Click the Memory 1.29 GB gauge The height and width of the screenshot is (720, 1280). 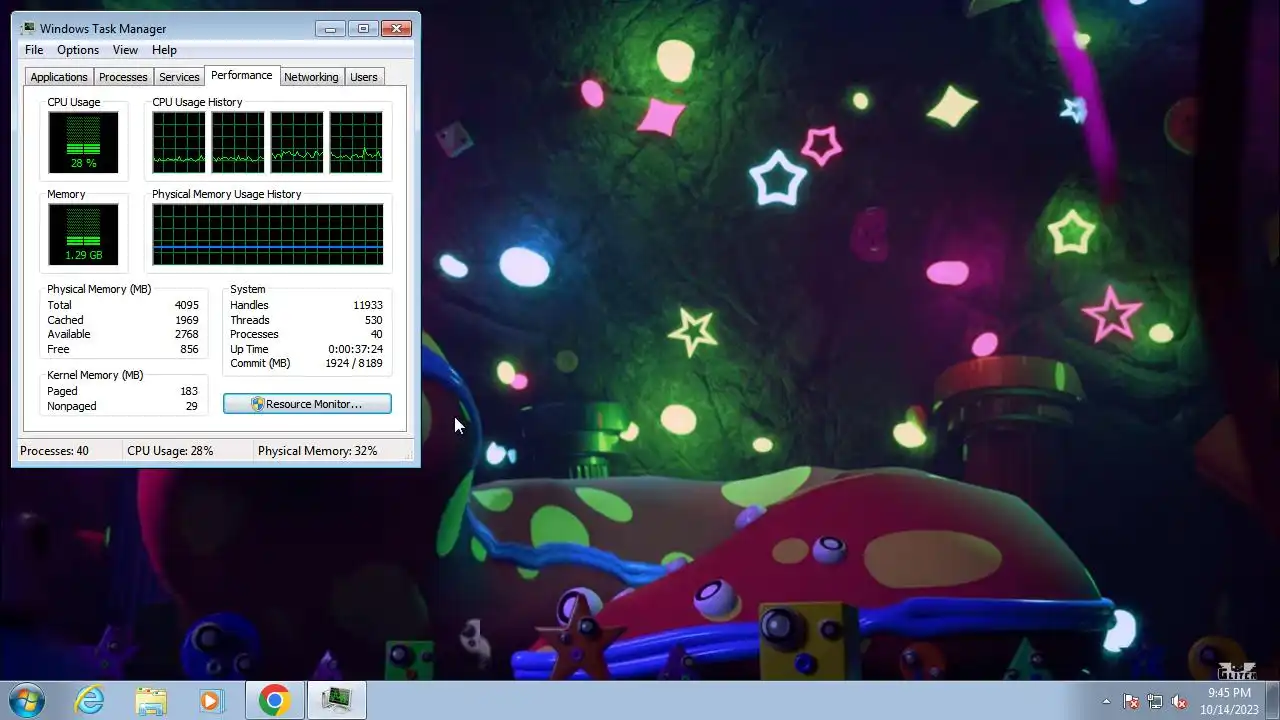pos(83,234)
